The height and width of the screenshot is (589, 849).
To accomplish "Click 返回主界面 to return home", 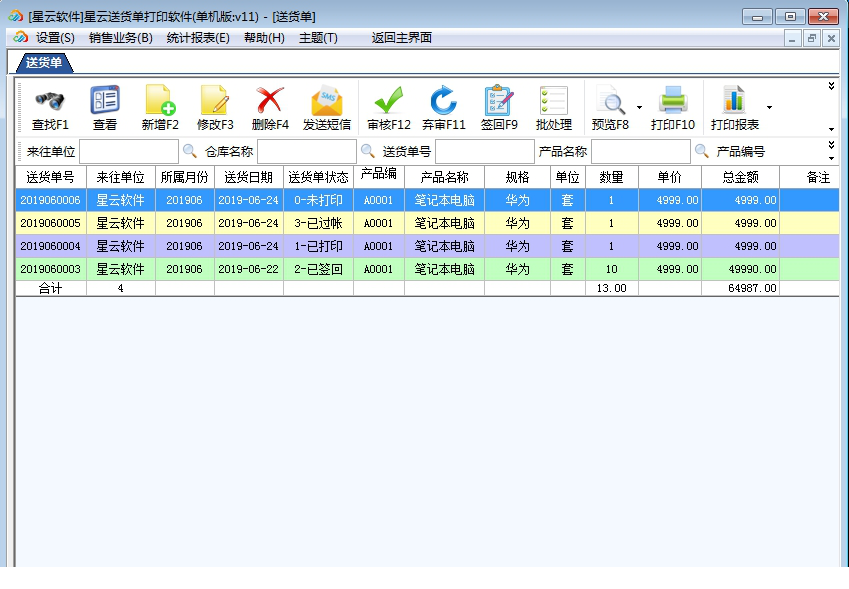I will point(401,38).
